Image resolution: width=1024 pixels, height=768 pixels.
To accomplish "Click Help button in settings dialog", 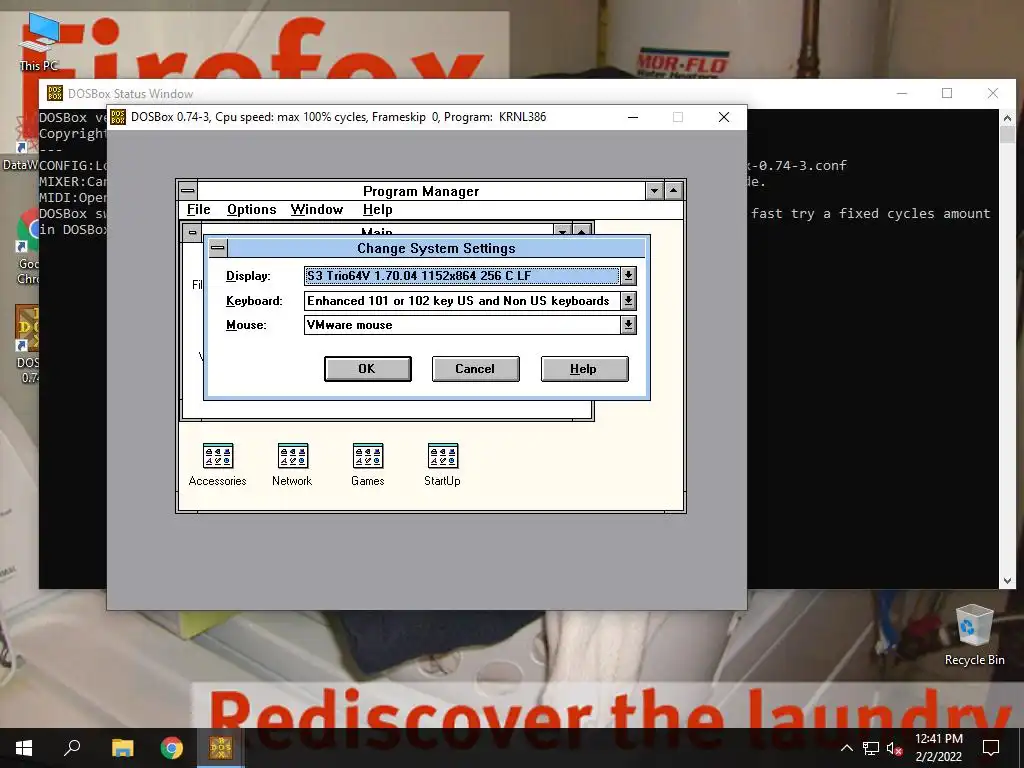I will tap(584, 369).
